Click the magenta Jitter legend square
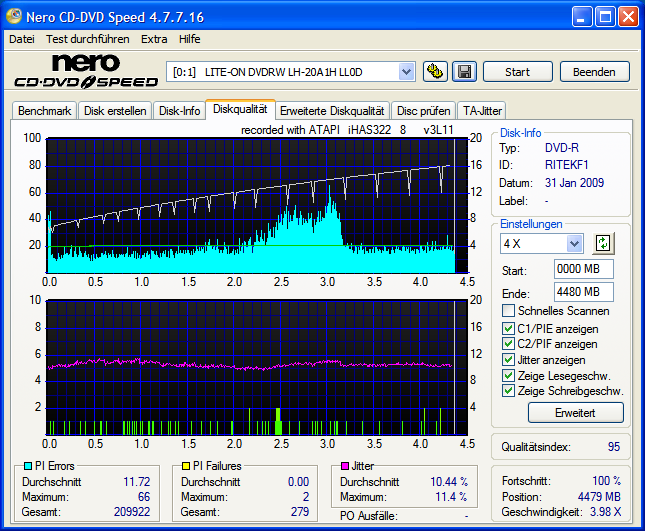 click(x=345, y=466)
